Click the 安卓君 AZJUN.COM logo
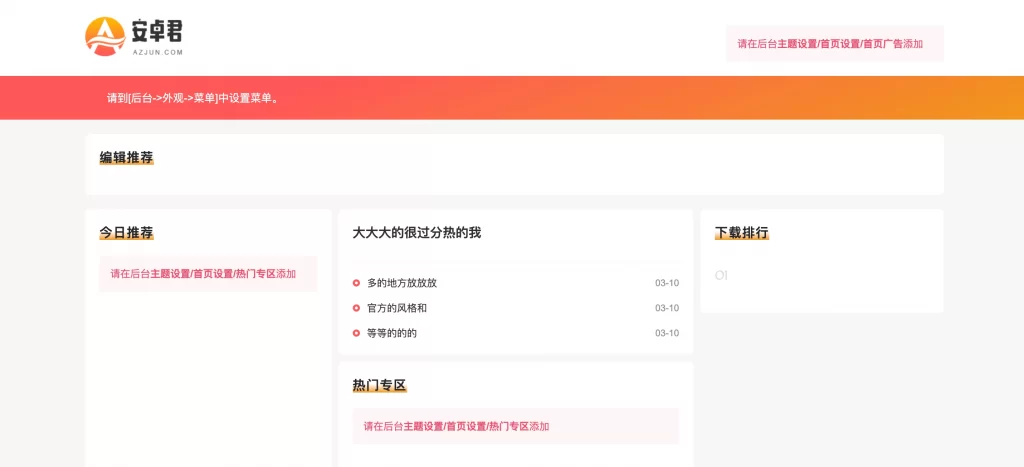The image size is (1024, 467). click(134, 37)
